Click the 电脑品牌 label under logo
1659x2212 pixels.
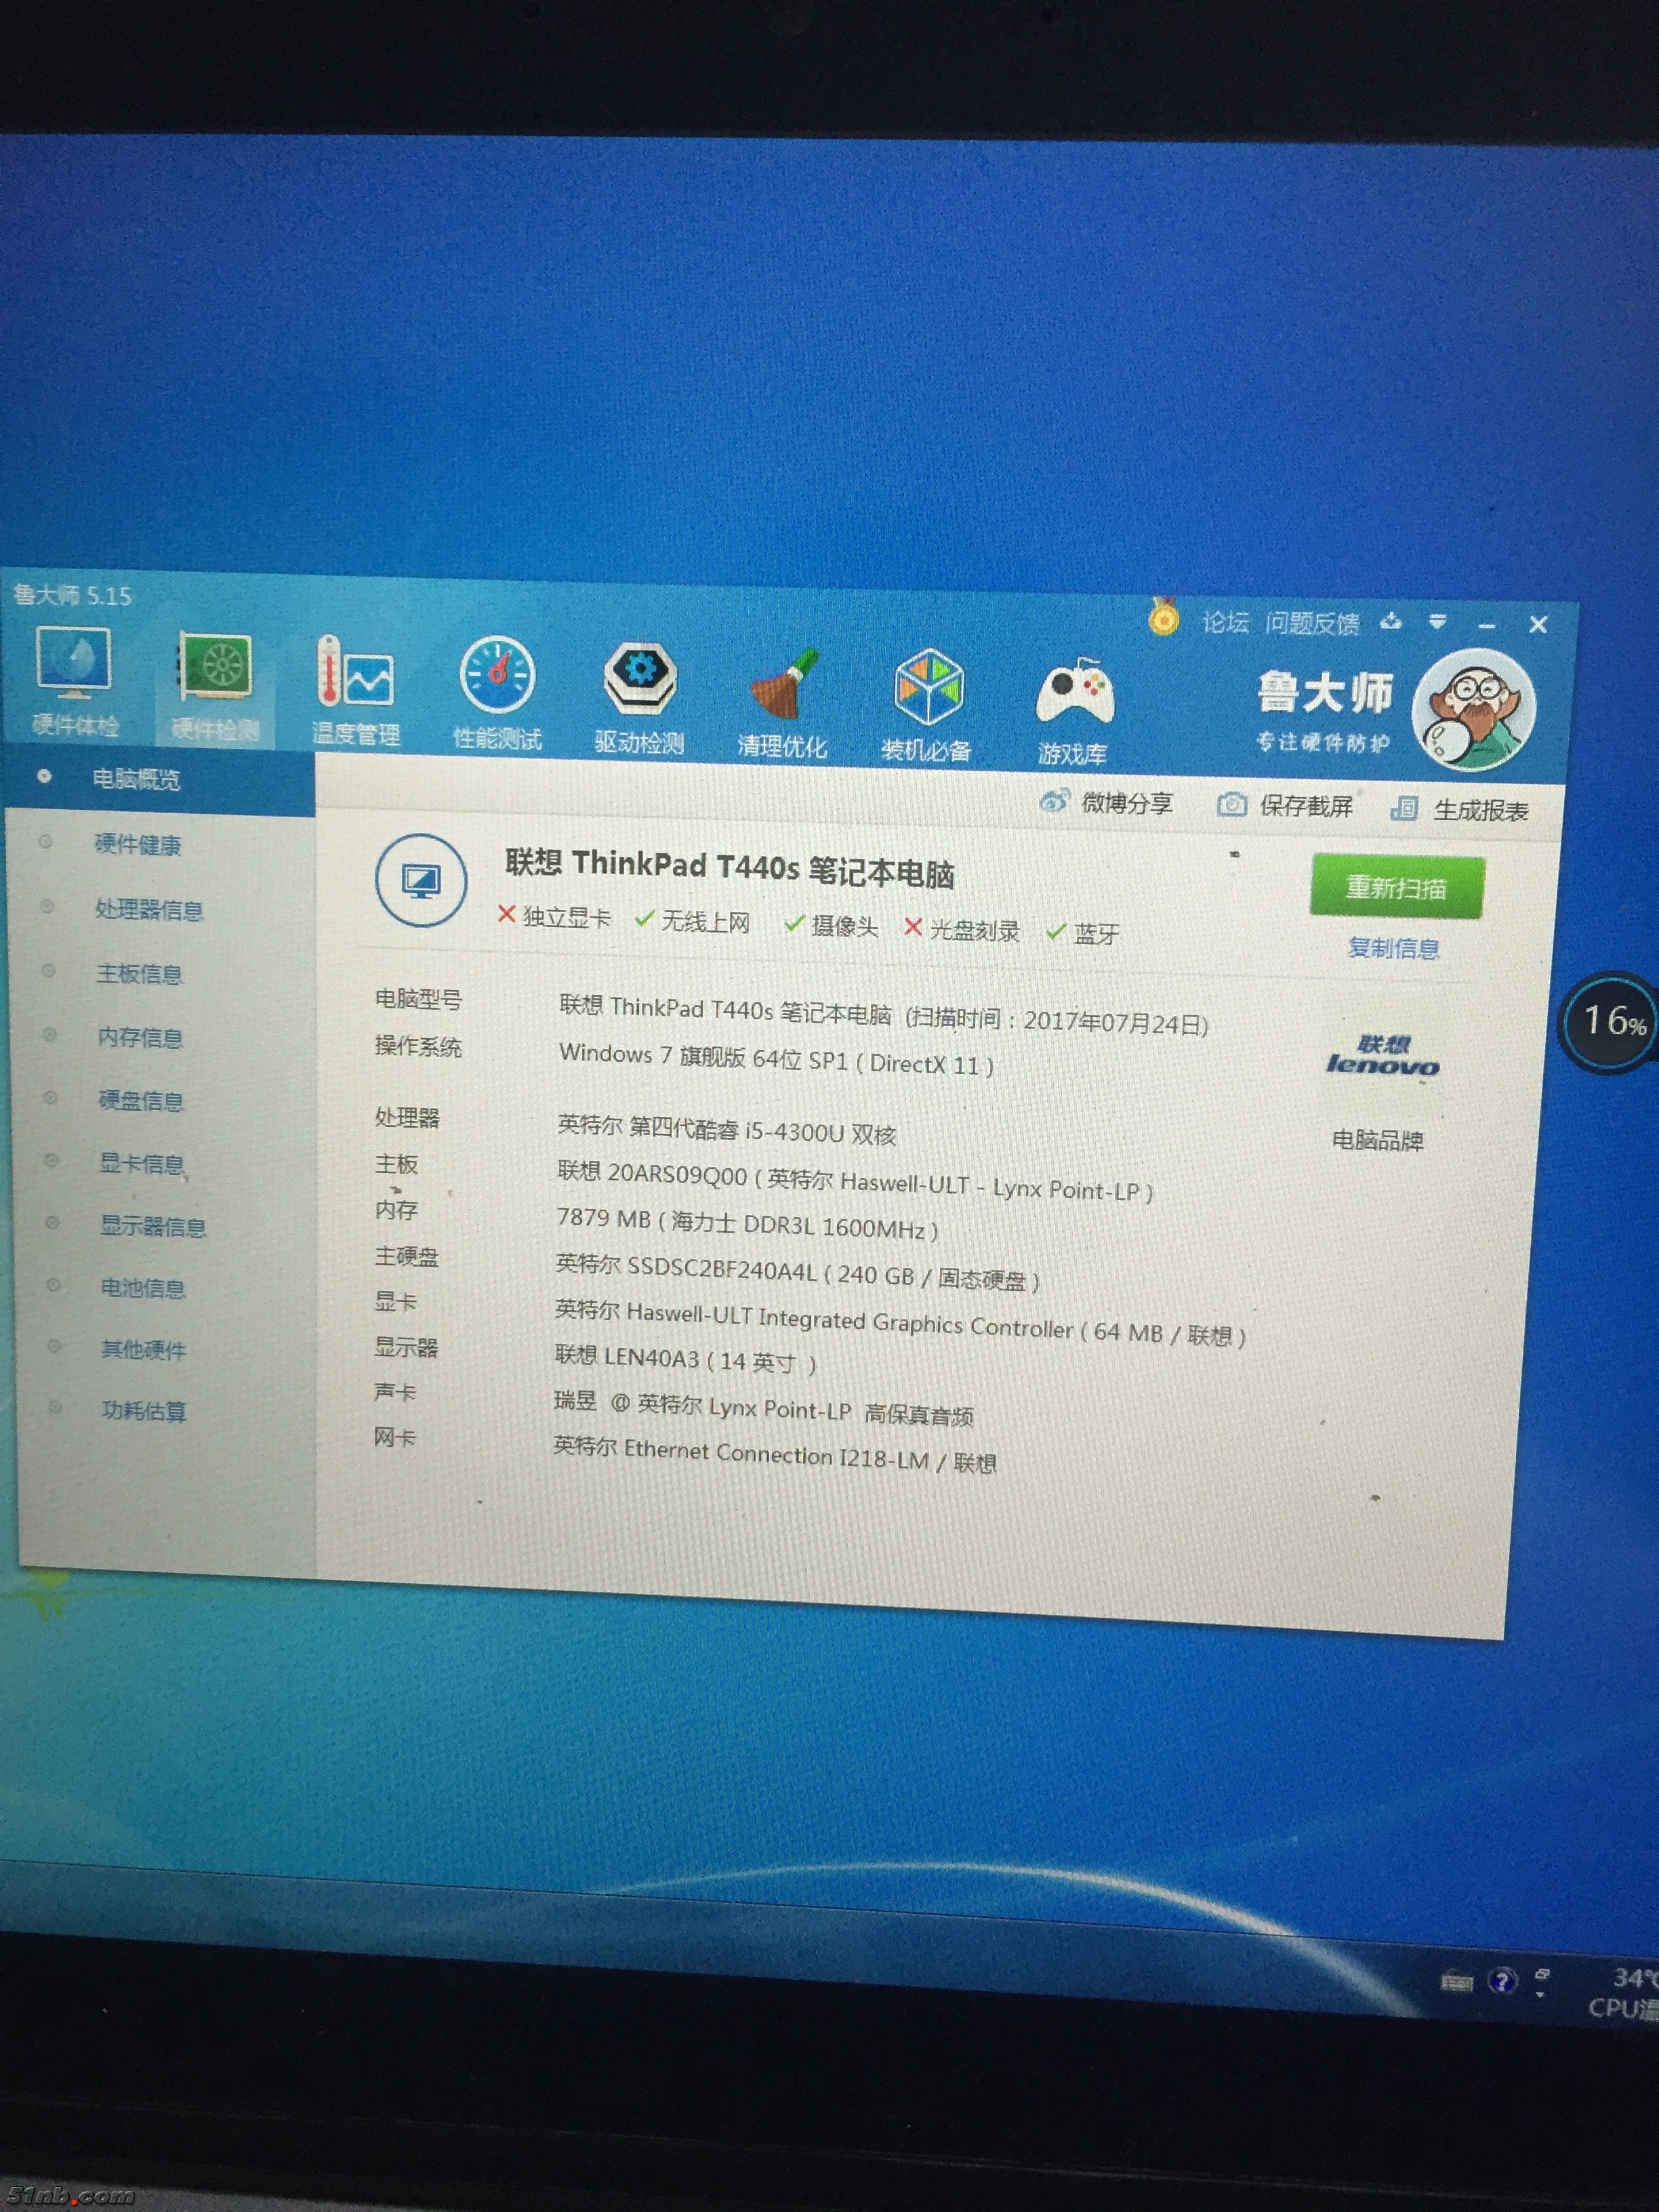pos(1377,1140)
